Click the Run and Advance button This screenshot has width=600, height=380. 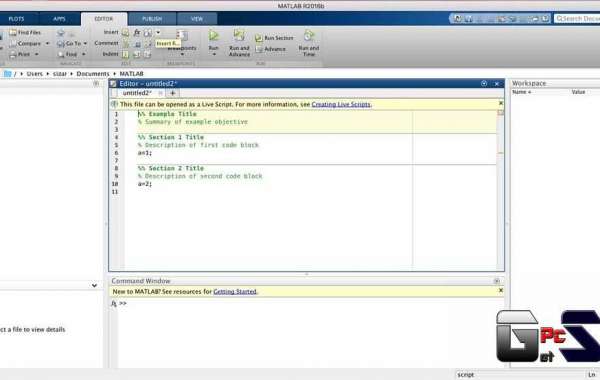[x=239, y=43]
